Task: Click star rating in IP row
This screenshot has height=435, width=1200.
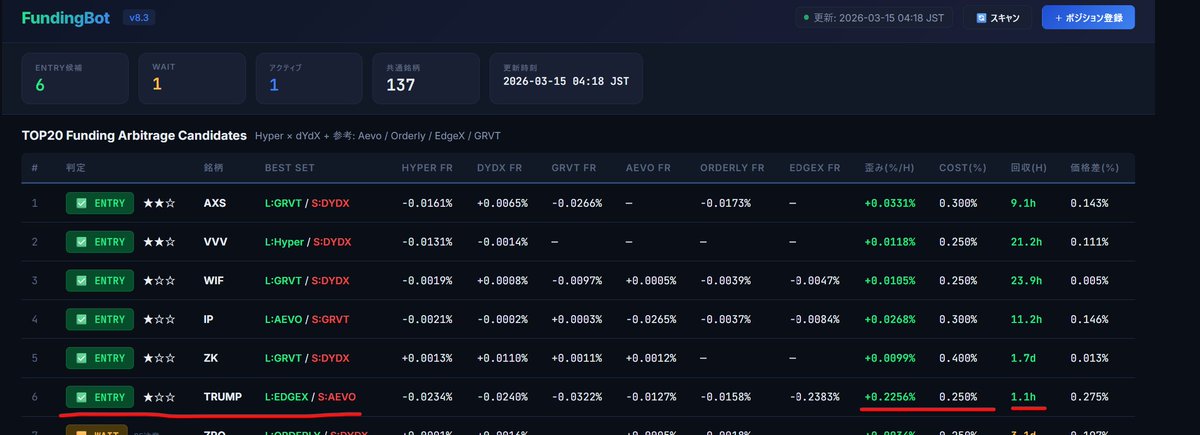Action: pyautogui.click(x=160, y=319)
